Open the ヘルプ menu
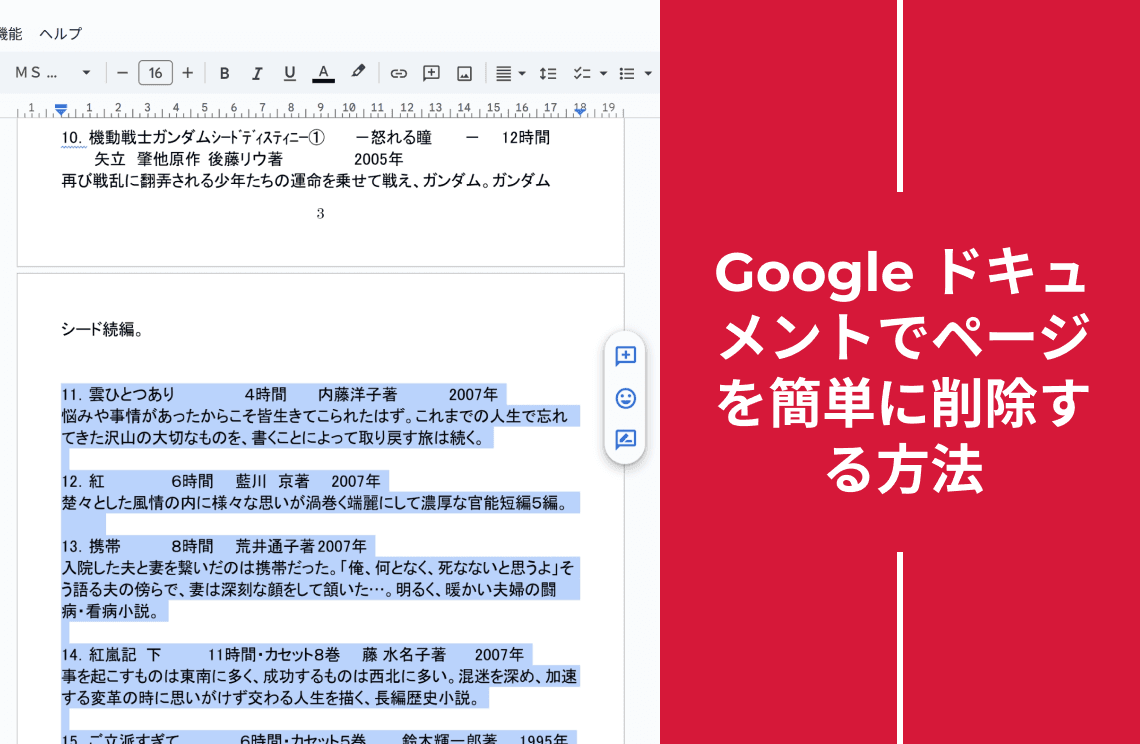This screenshot has height=744, width=1140. (60, 33)
